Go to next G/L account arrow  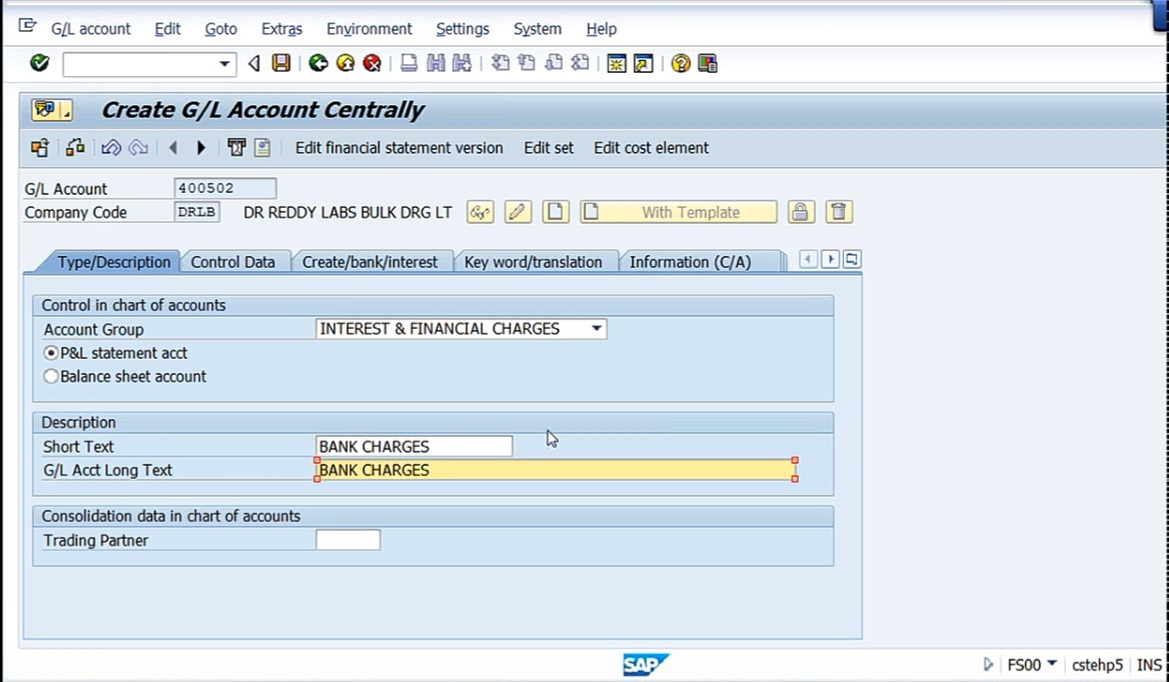(x=201, y=148)
